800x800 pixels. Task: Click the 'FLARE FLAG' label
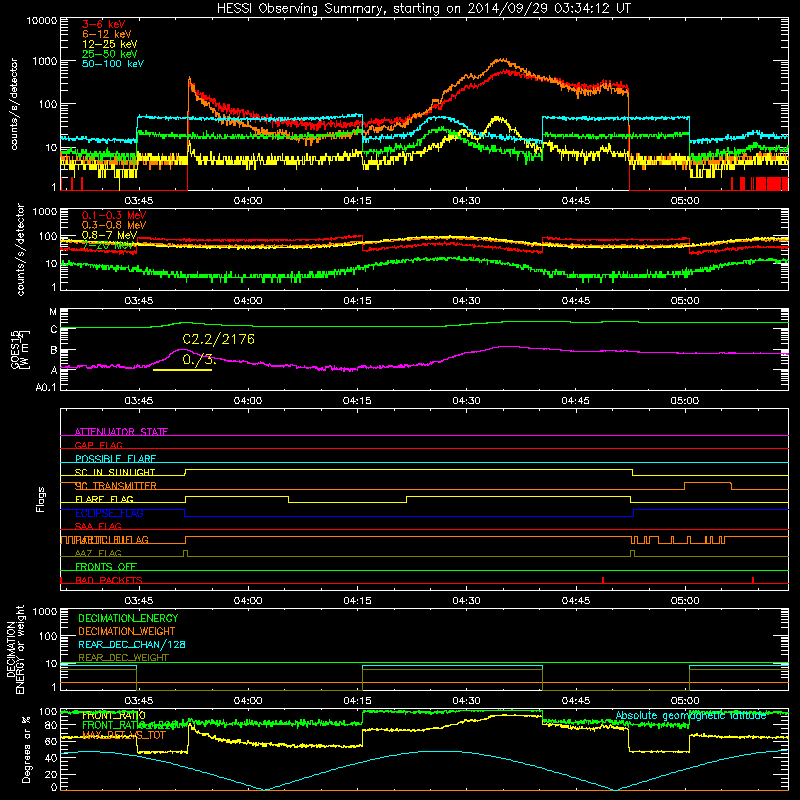point(104,499)
